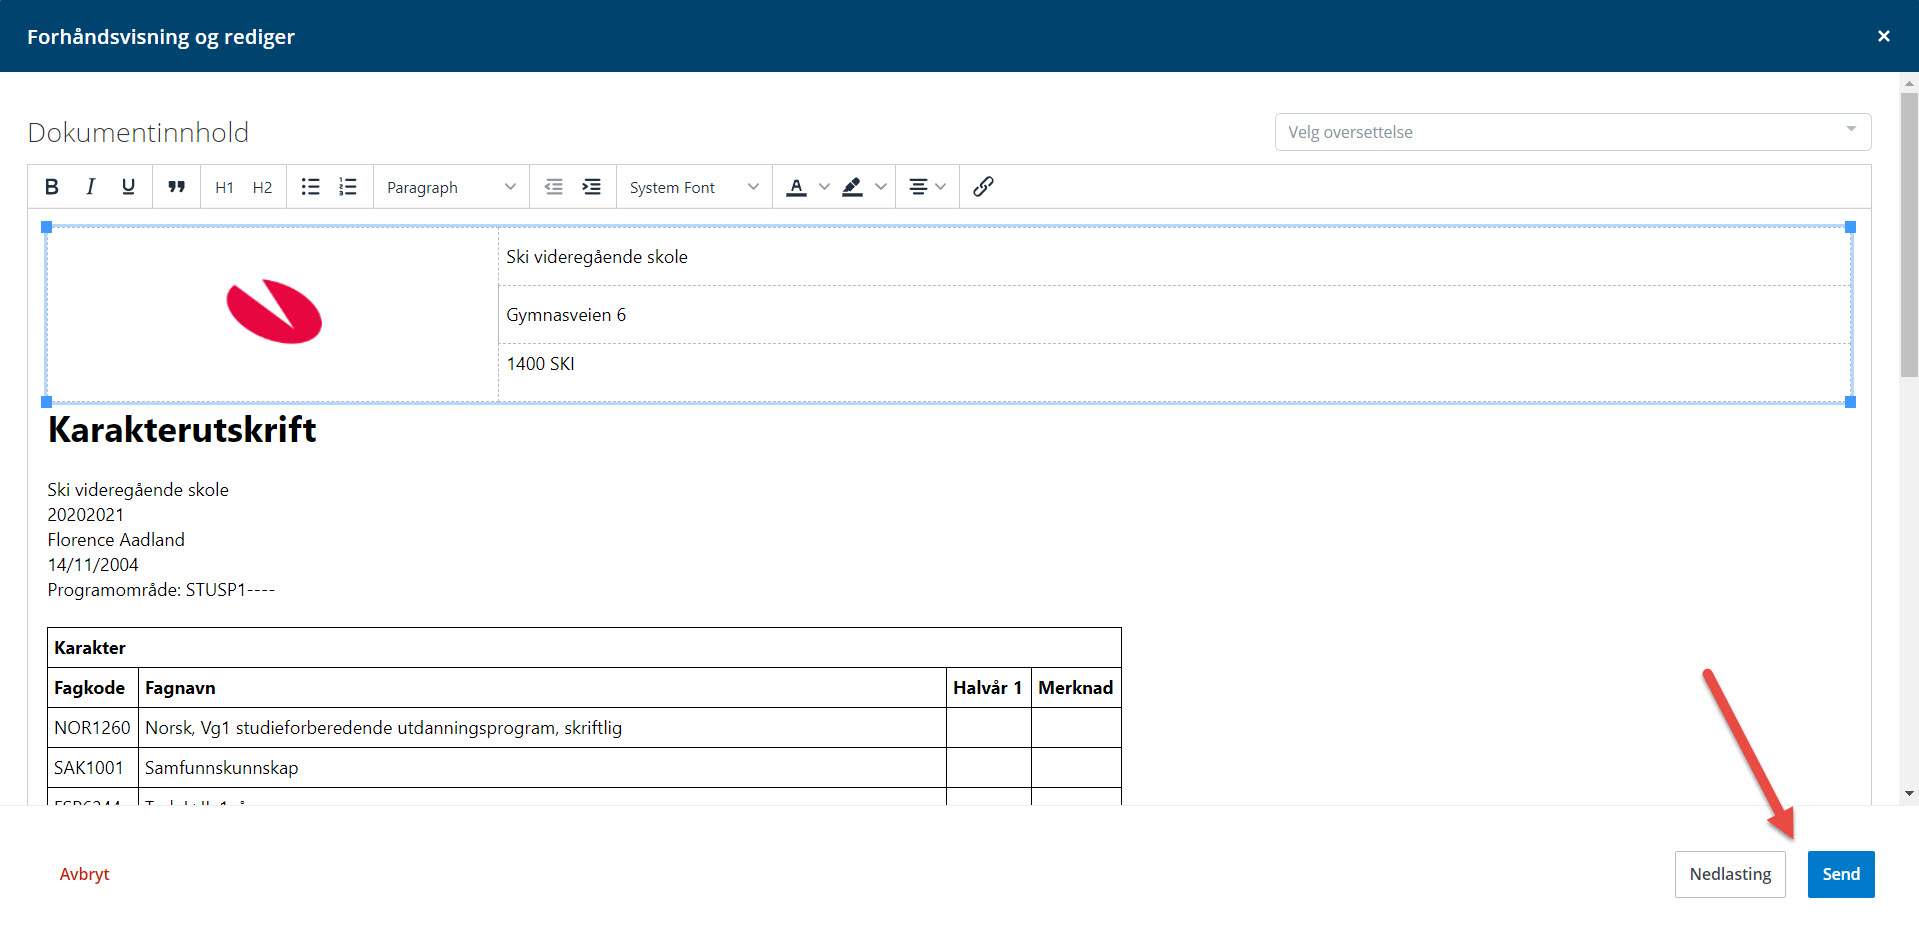Open text alignment options
The height and width of the screenshot is (935, 1919).
point(926,187)
